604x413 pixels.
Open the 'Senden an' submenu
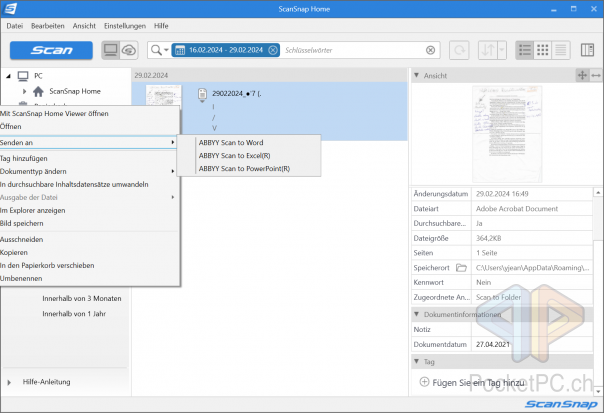point(89,143)
